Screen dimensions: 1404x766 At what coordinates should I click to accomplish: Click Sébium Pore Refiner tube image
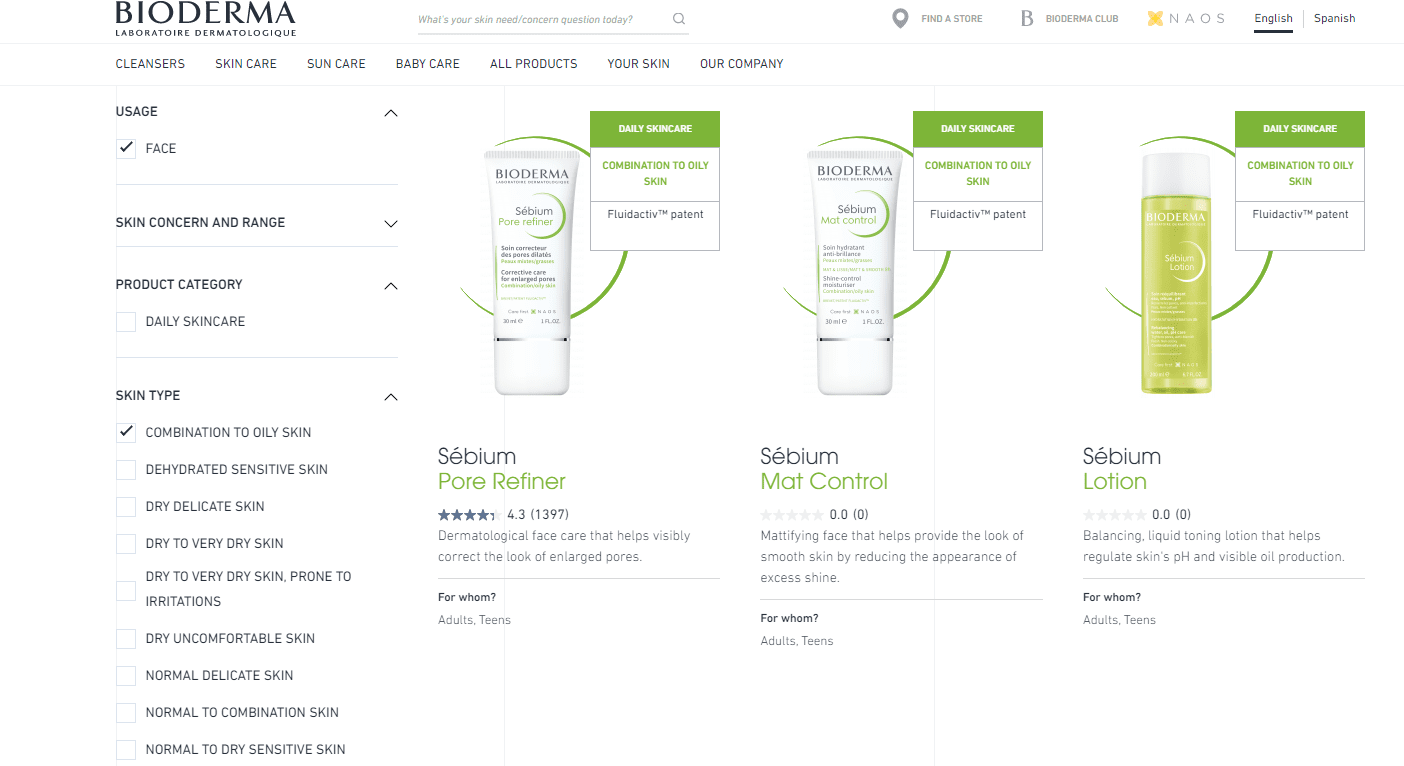pyautogui.click(x=531, y=272)
